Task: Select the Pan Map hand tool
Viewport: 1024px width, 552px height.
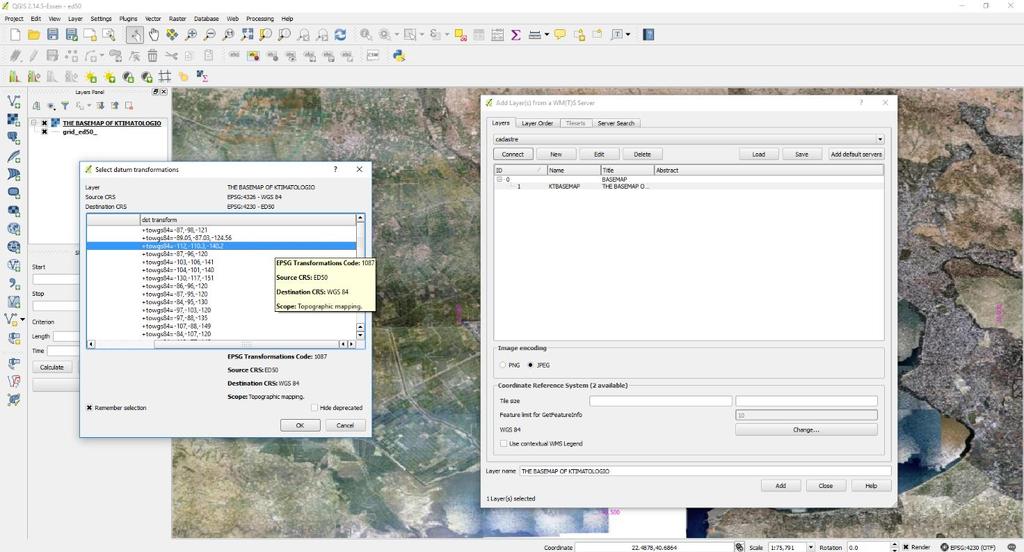Action: pyautogui.click(x=153, y=35)
